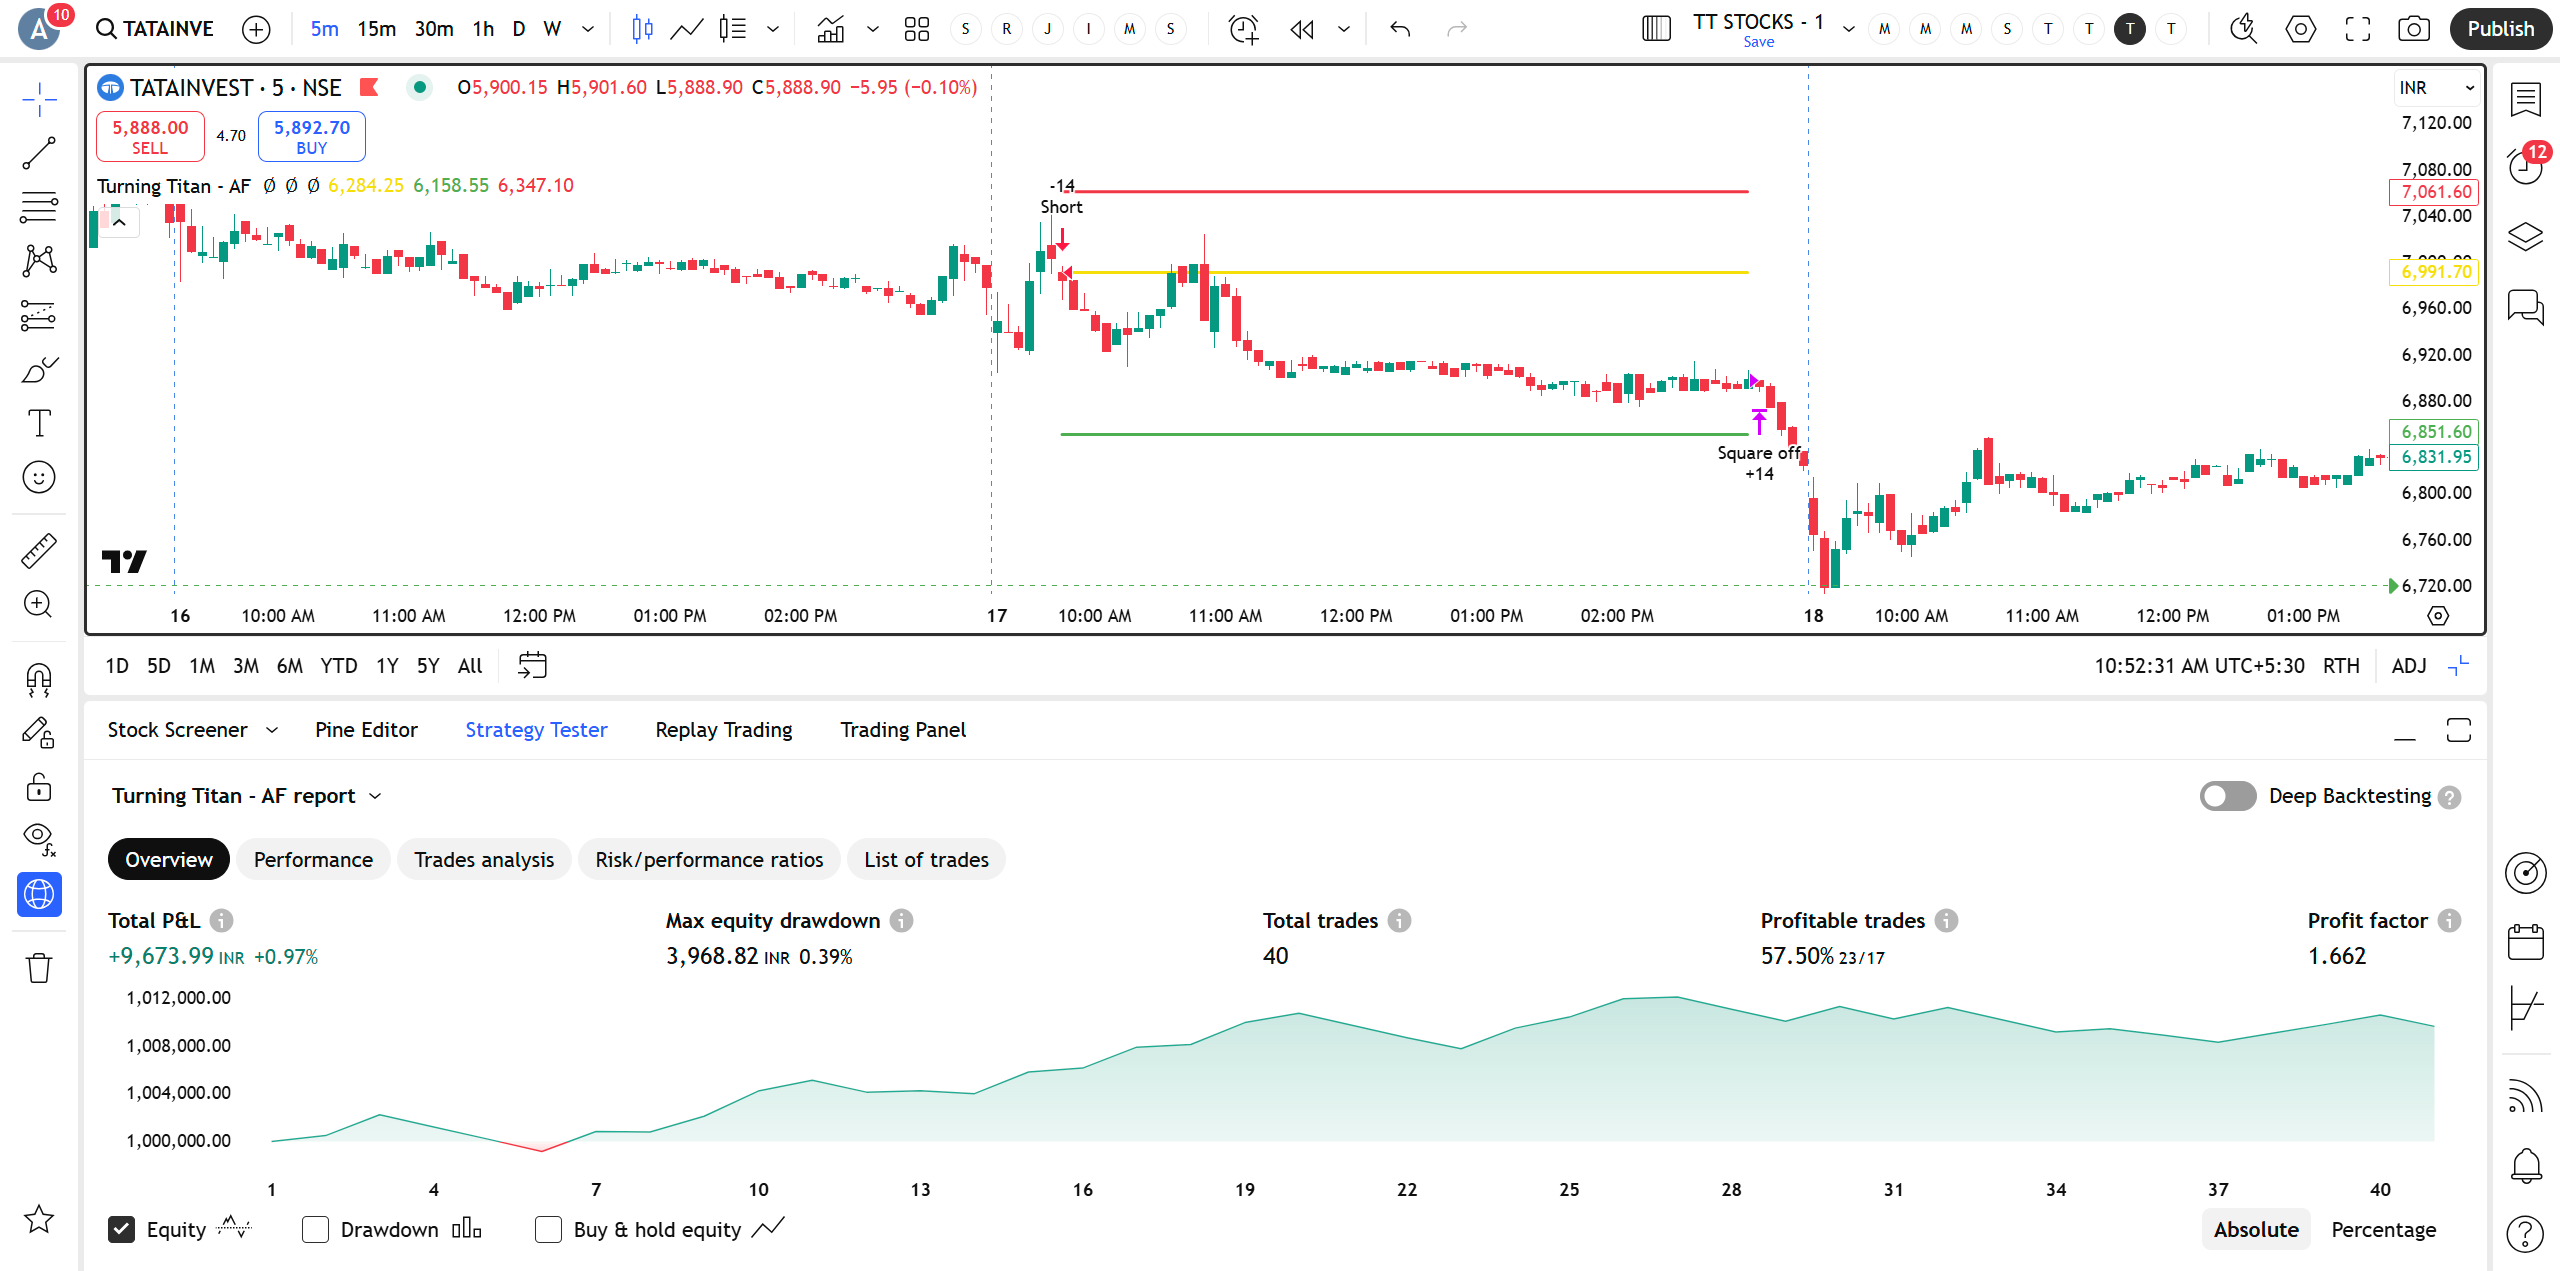
Task: Click the SELL 5,888.00 button
Action: (150, 137)
